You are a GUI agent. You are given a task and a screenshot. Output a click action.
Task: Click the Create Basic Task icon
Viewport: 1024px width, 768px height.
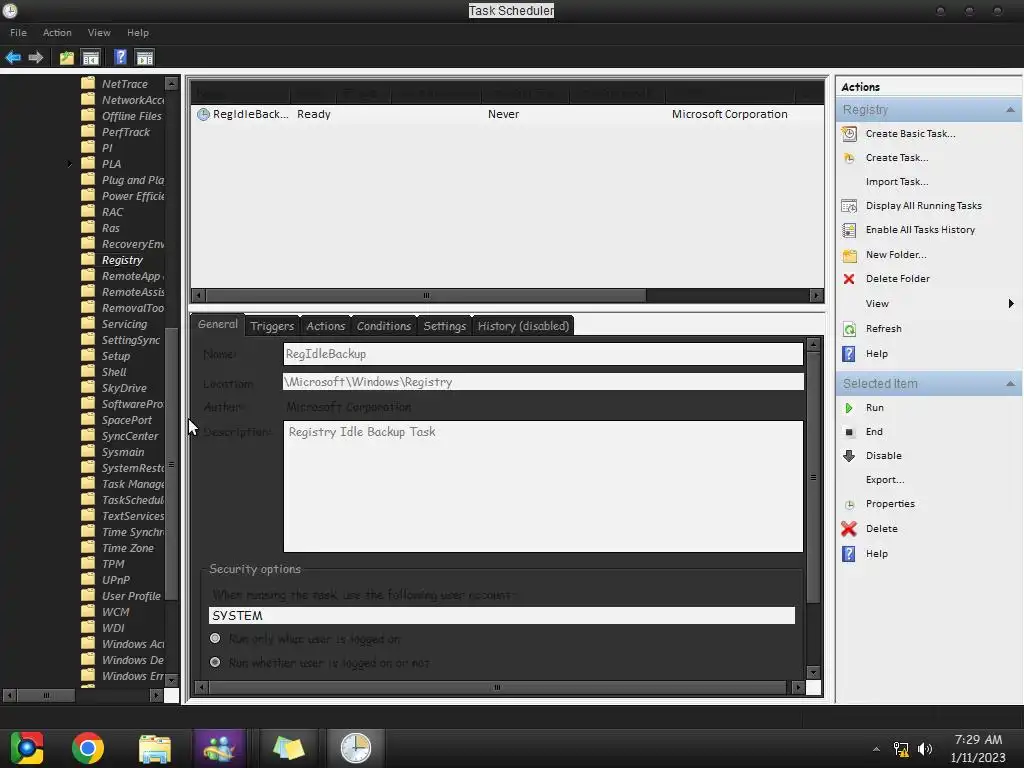(849, 134)
